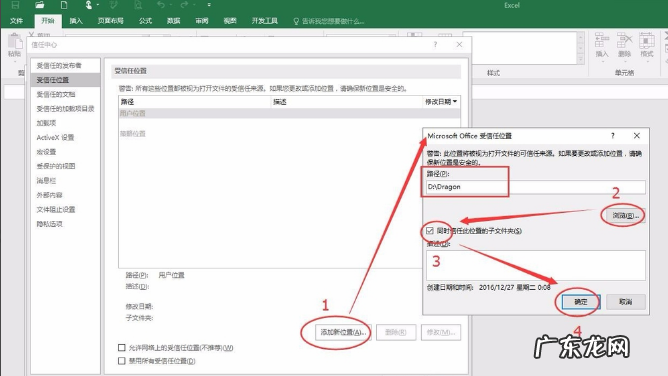
Task: Switch to the 插入 ribbon tab
Action: pos(76,21)
